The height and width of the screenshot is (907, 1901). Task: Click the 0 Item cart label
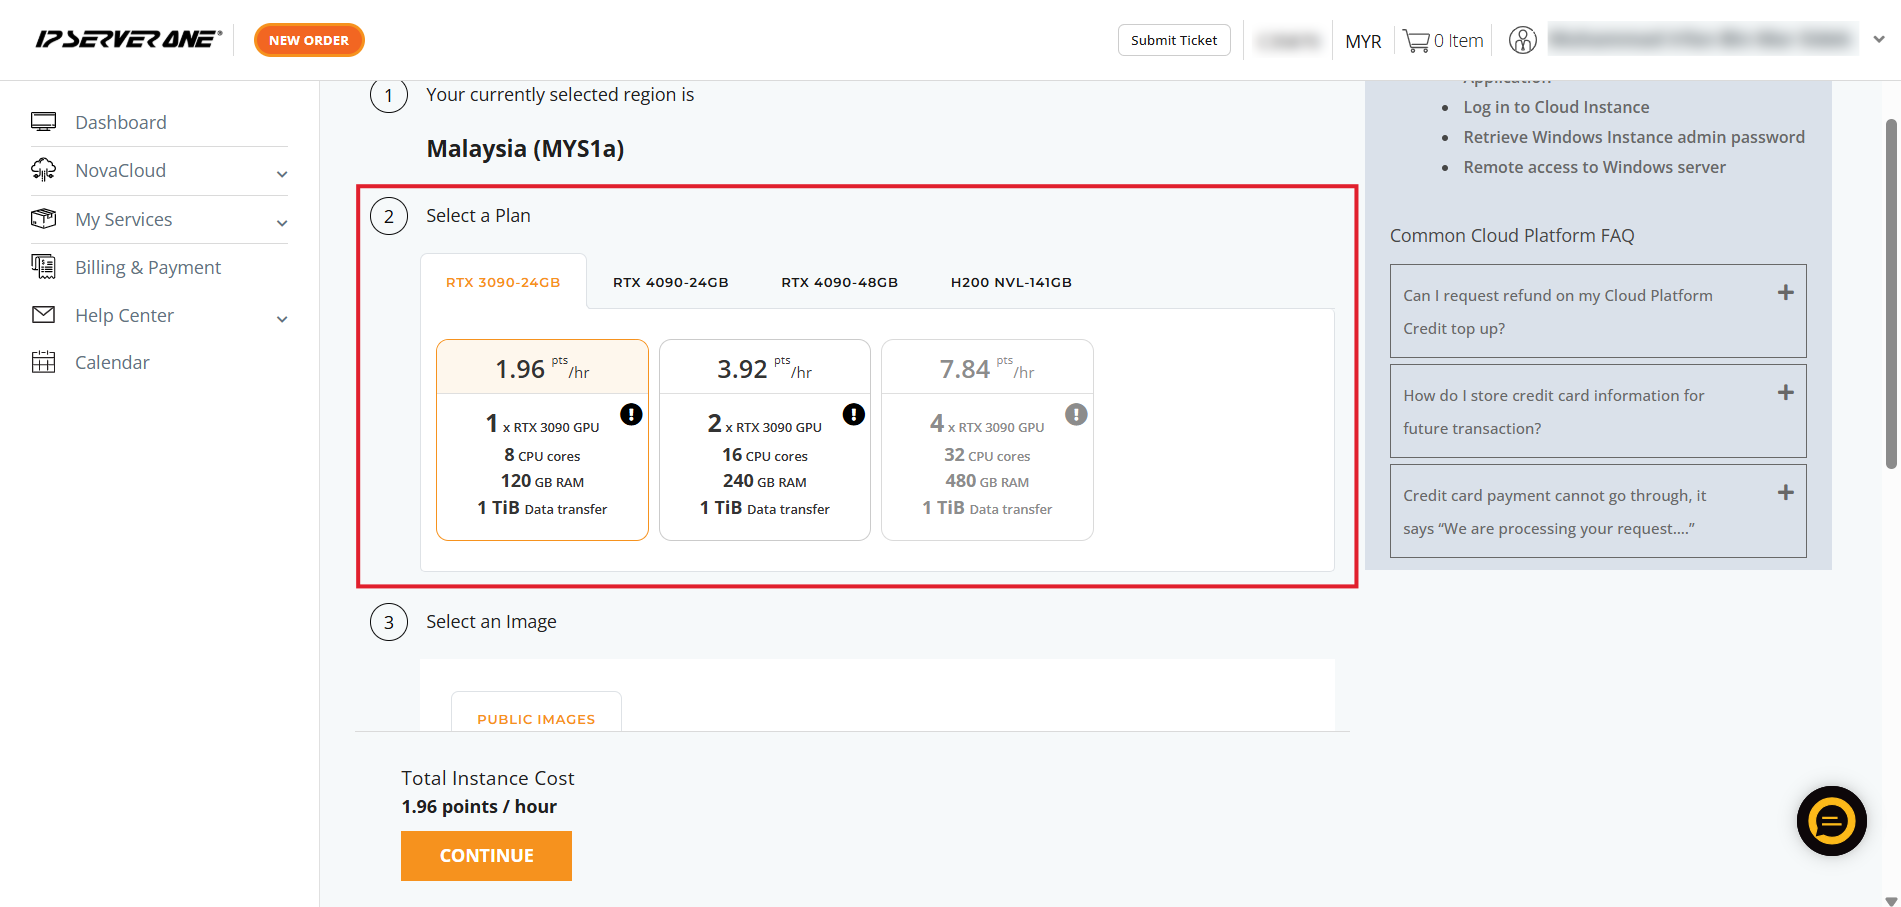[x=1458, y=41]
